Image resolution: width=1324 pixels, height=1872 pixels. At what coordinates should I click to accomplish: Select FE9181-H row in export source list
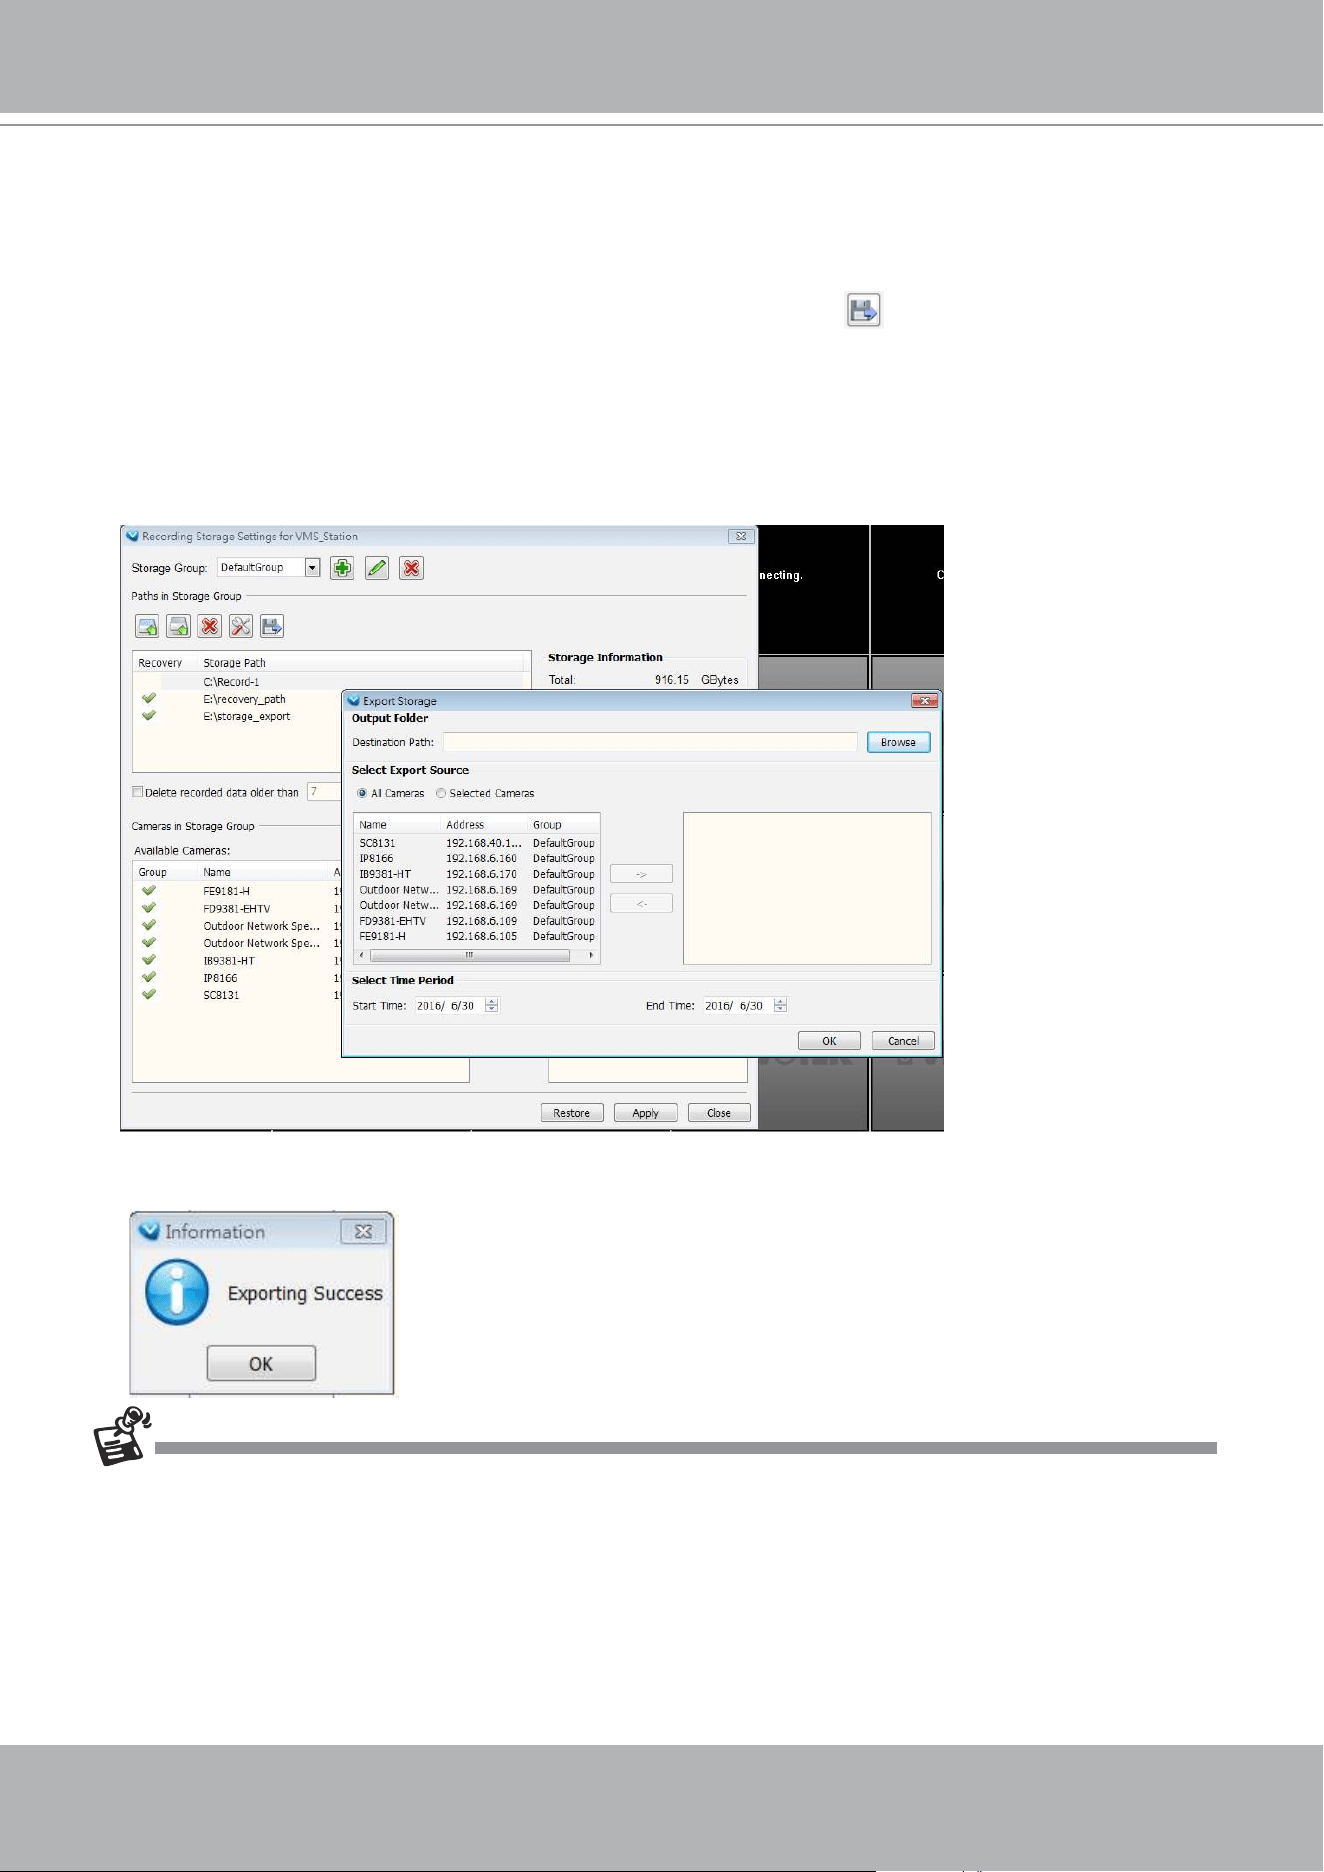(x=476, y=936)
